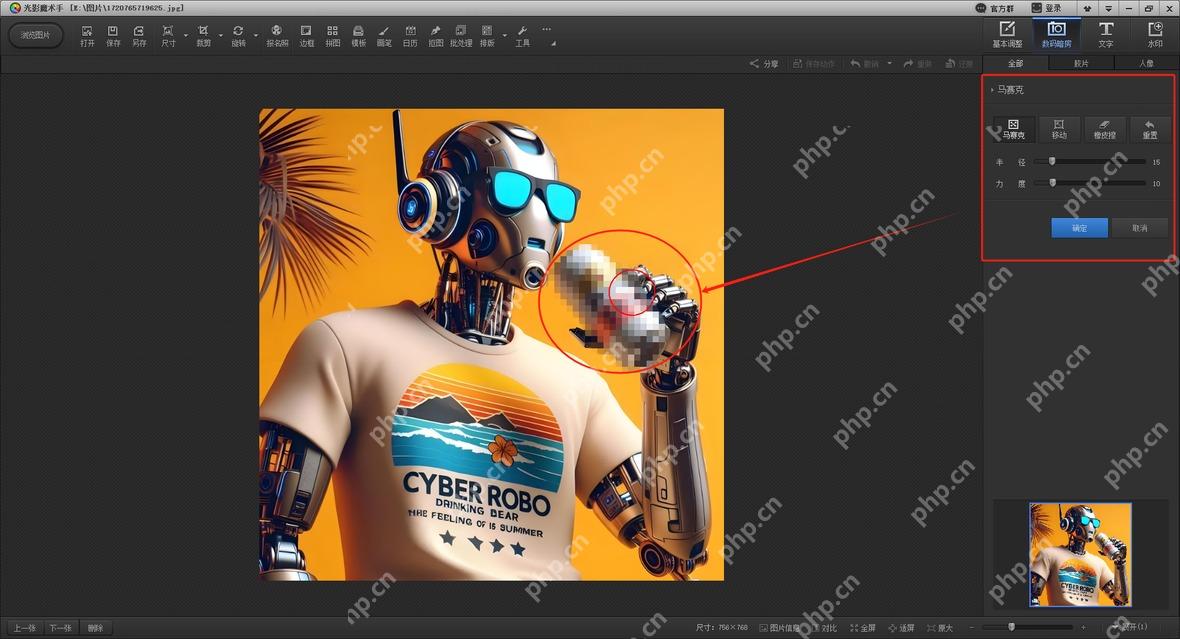This screenshot has width=1180, height=639.
Task: Activate the 橡皮擦 (Eraser) mode
Action: (x=1104, y=129)
